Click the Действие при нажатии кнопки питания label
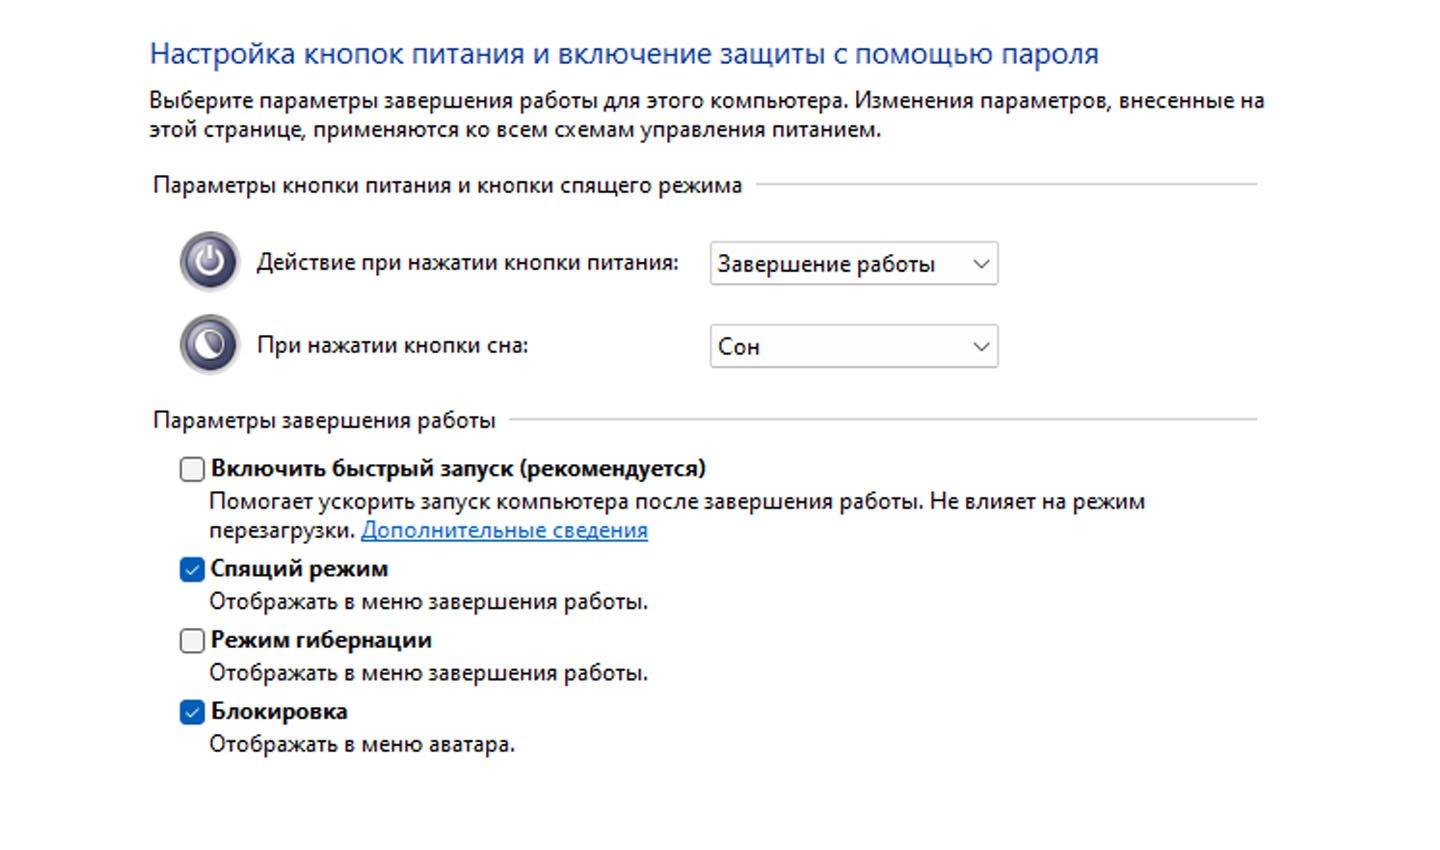 click(467, 263)
